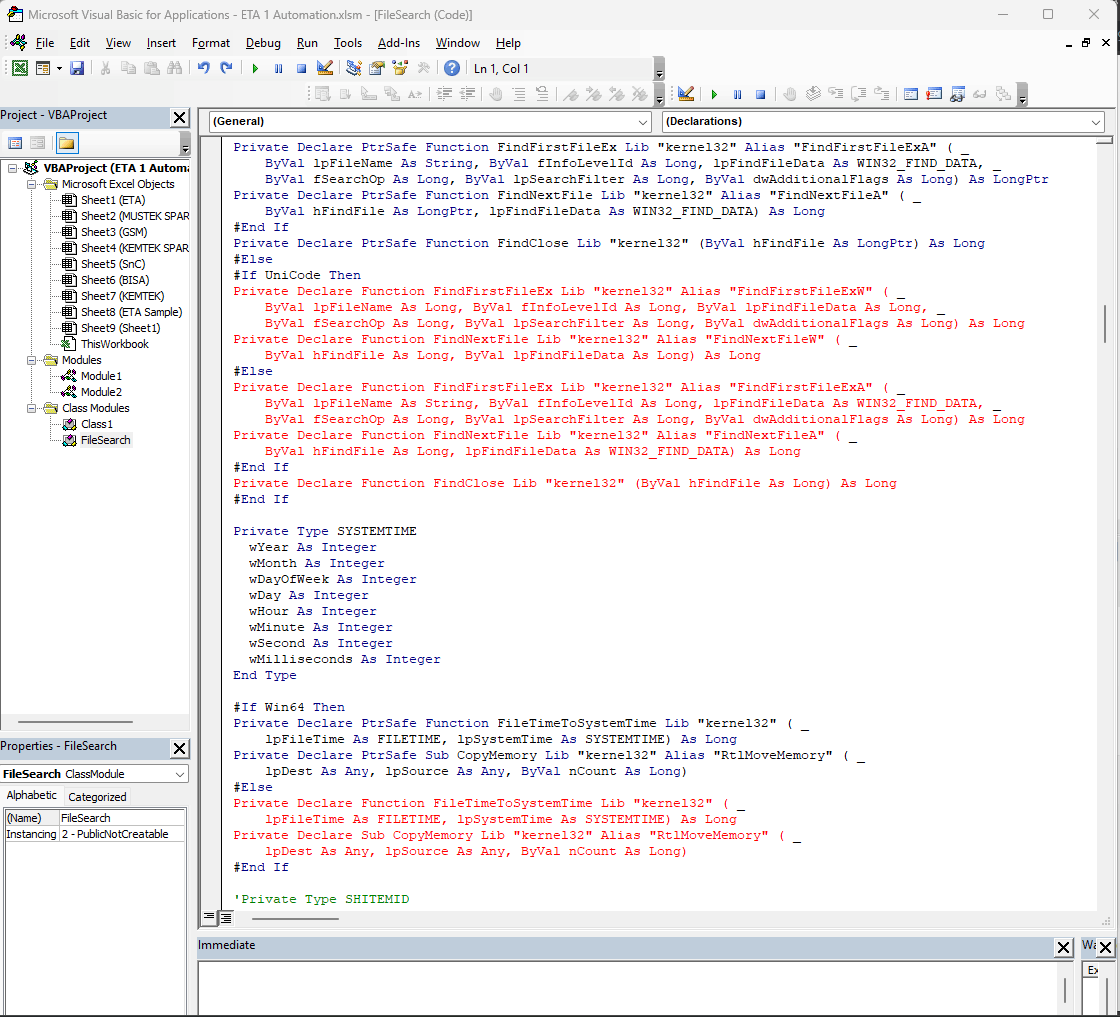Click the Find binoculars icon
Image resolution: width=1120 pixels, height=1017 pixels.
coord(174,69)
